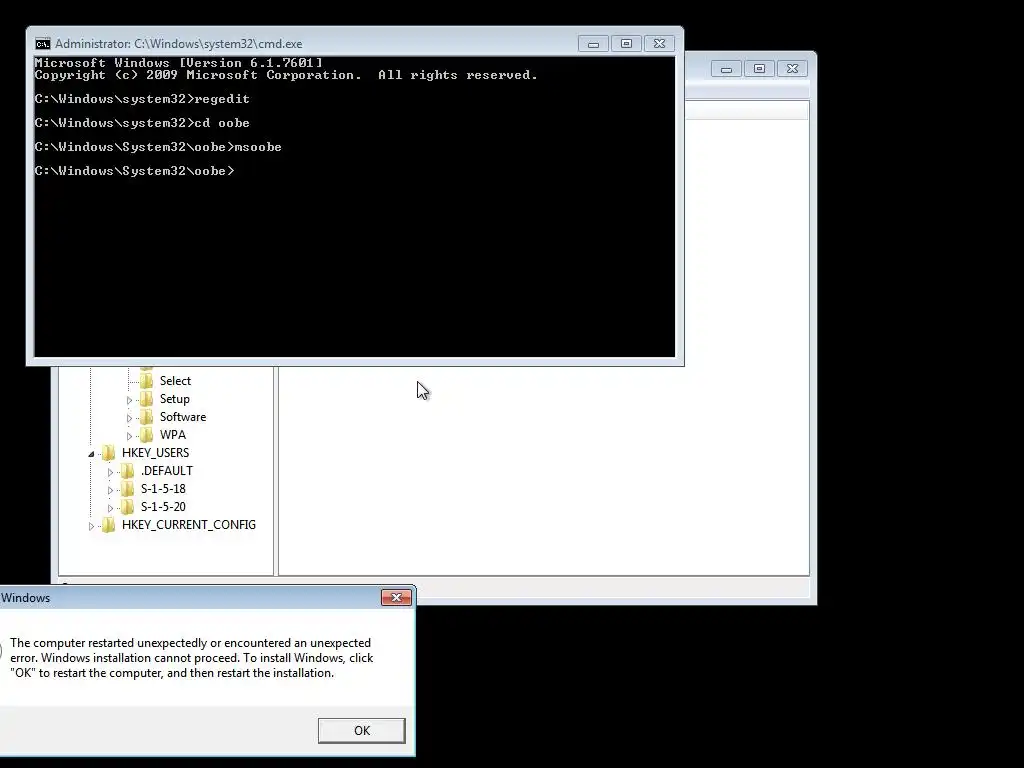Select the S-1-5-20 key label
1024x768 pixels.
pyautogui.click(x=163, y=507)
